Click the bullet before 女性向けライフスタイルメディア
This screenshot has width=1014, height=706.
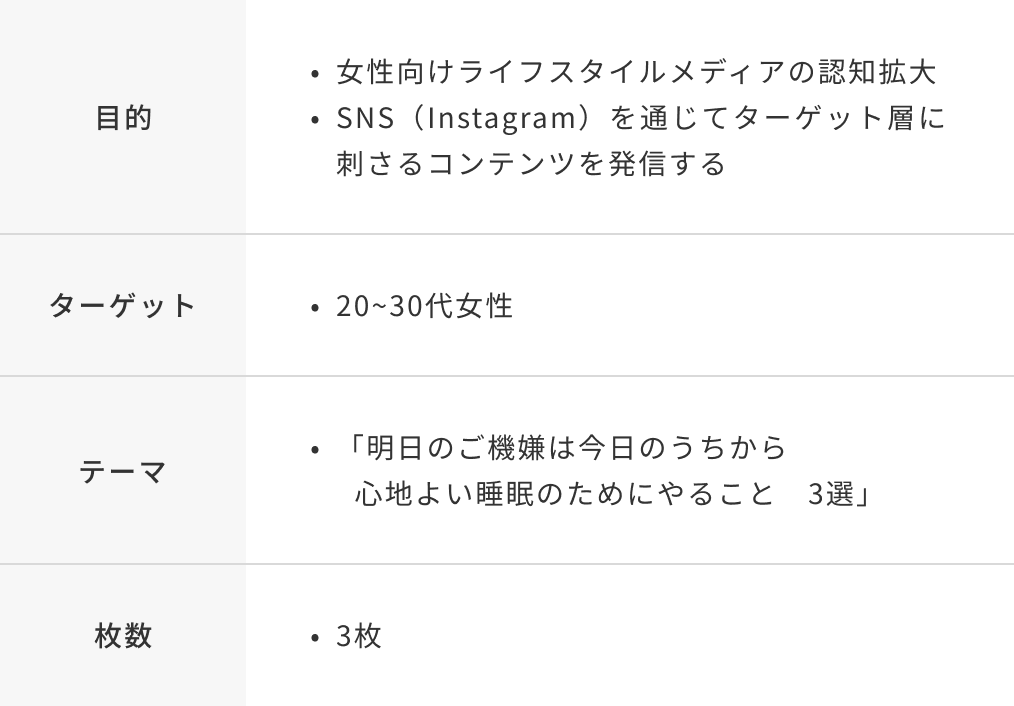[x=315, y=74]
